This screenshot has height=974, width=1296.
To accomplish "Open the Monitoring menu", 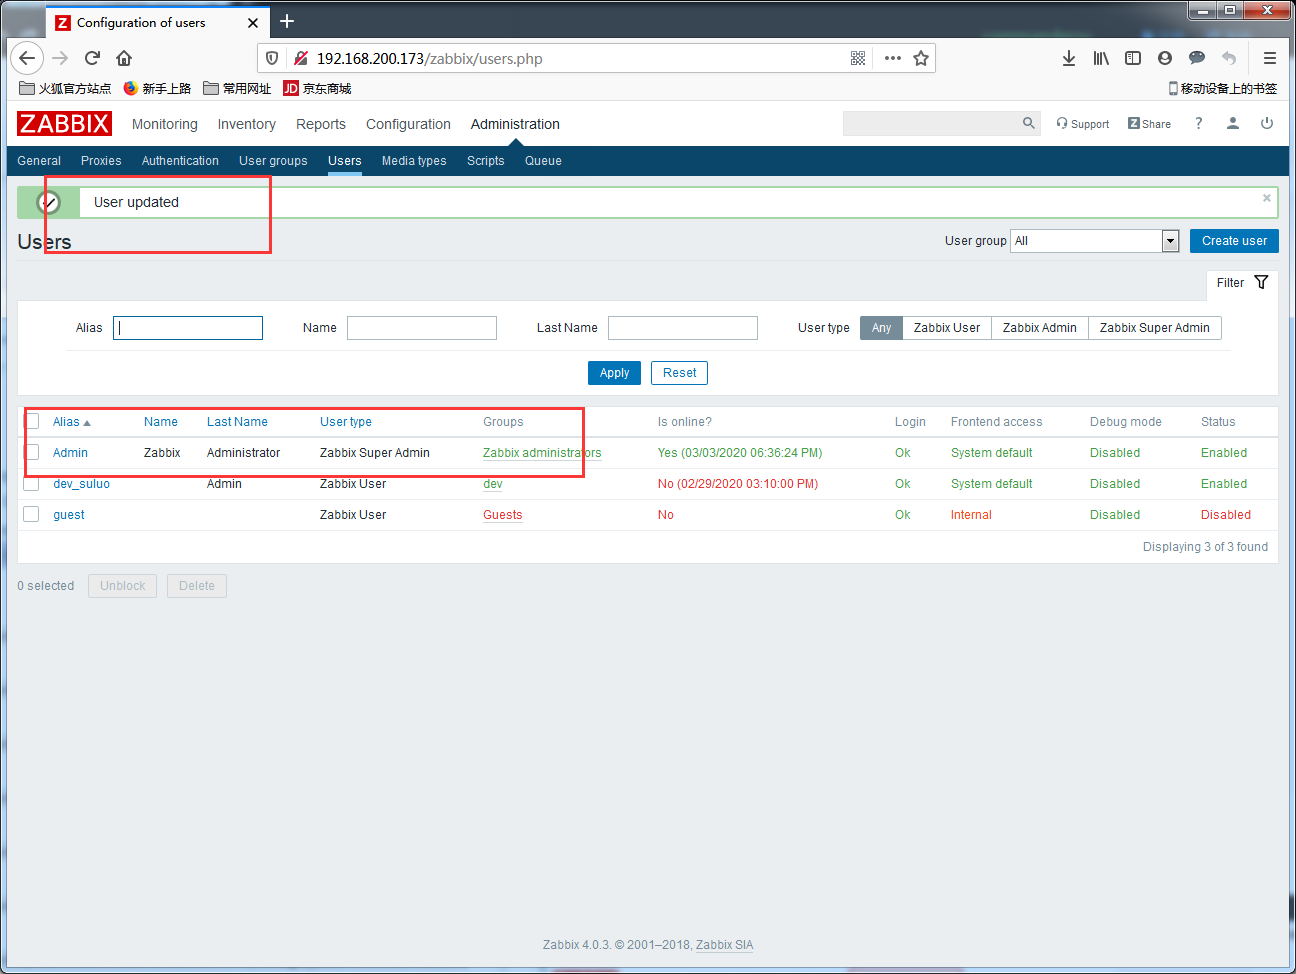I will (165, 124).
